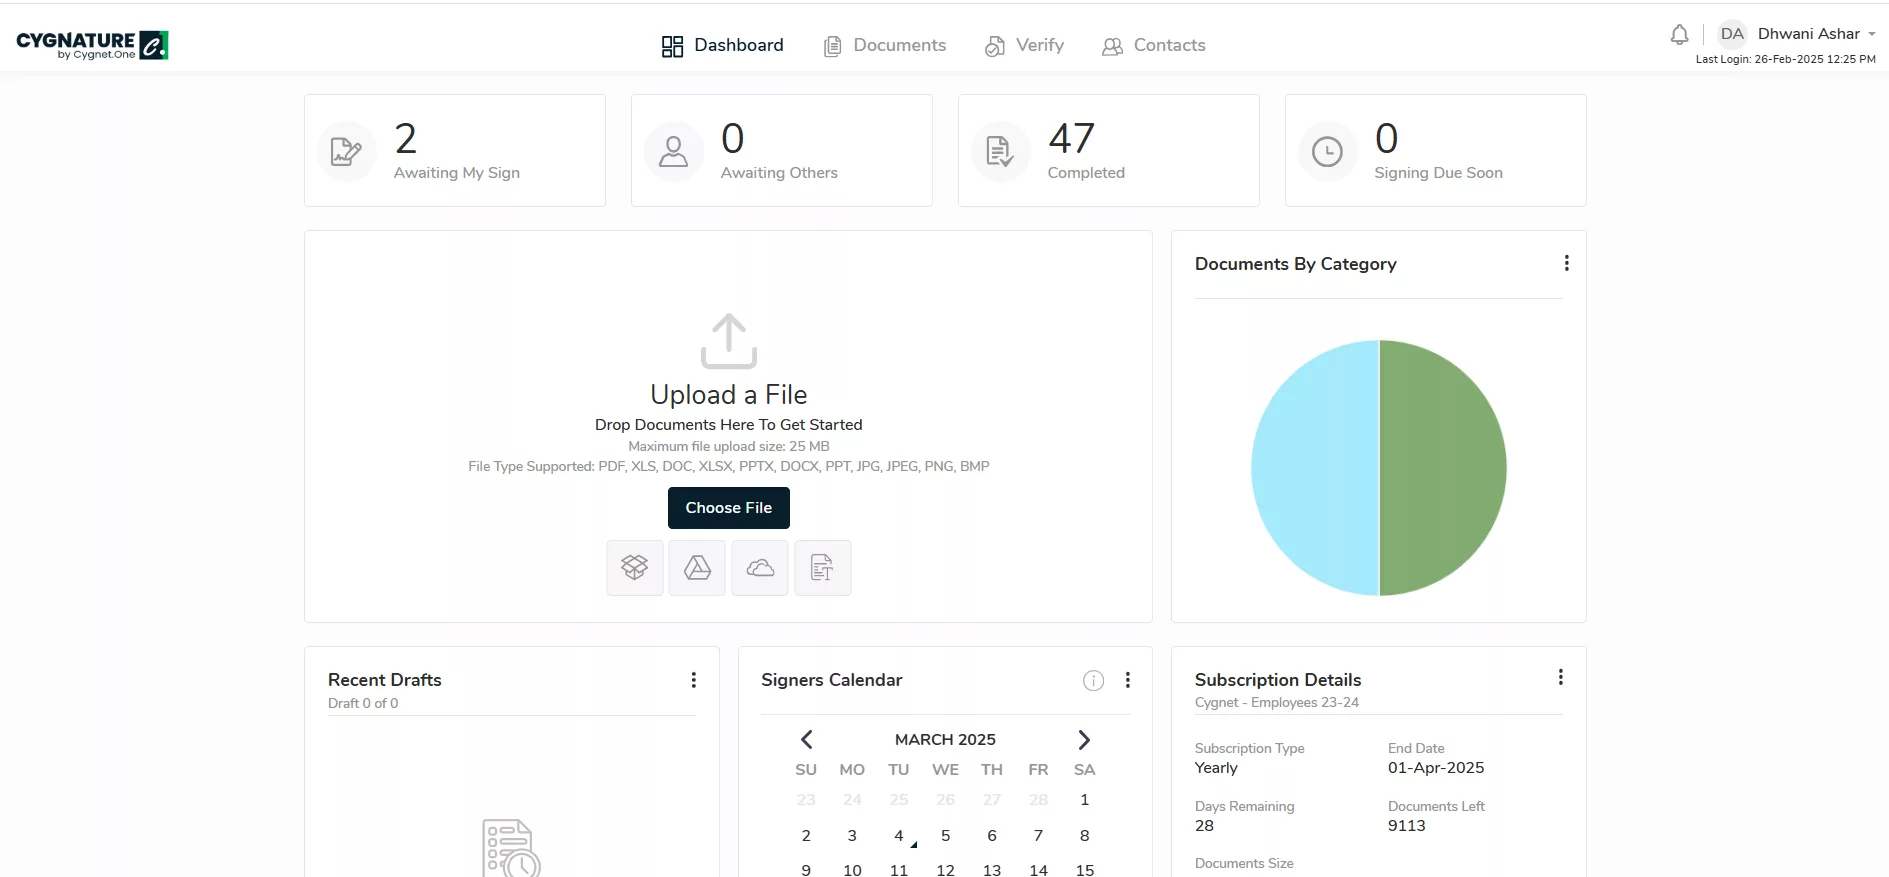Viewport: 1889px width, 877px height.
Task: Import a file from Dropbox
Action: tap(635, 568)
